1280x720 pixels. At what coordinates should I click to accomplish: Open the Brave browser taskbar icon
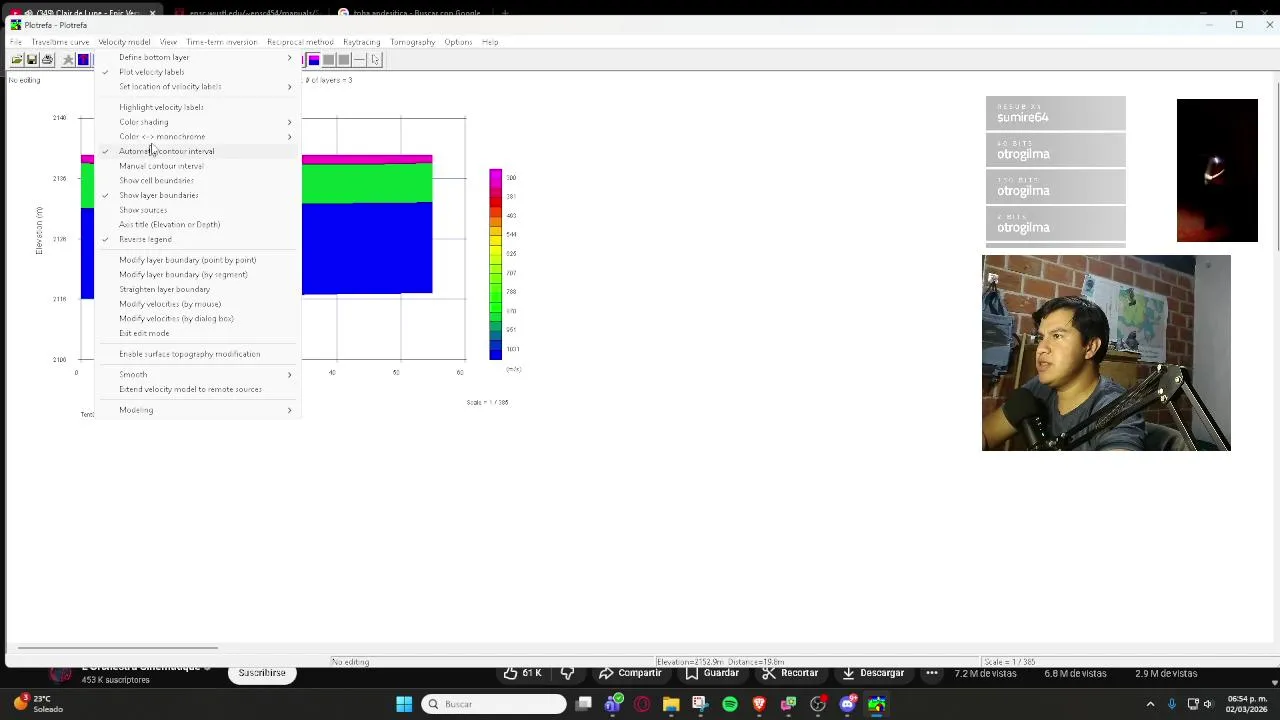[759, 704]
